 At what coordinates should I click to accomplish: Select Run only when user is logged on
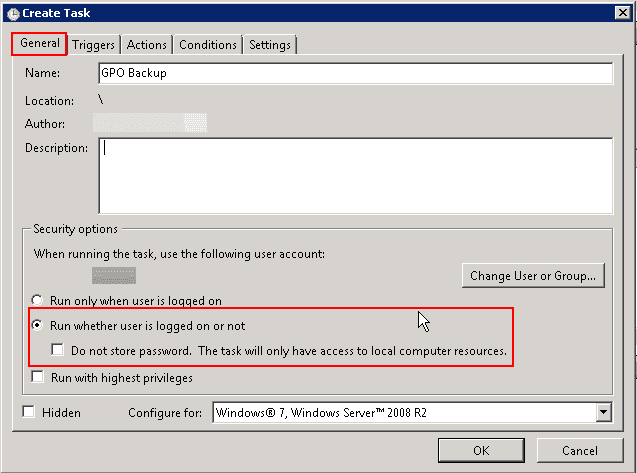[x=38, y=300]
